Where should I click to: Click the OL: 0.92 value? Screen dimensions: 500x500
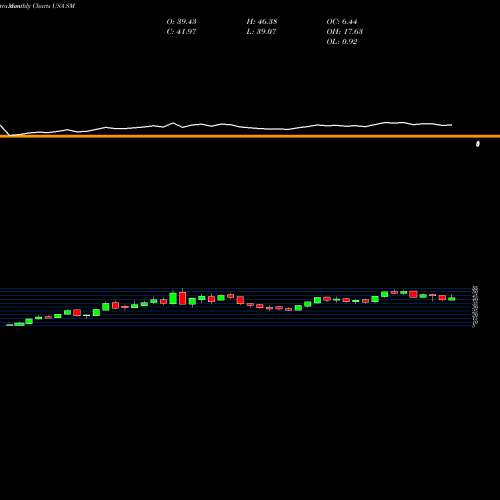pyautogui.click(x=342, y=42)
